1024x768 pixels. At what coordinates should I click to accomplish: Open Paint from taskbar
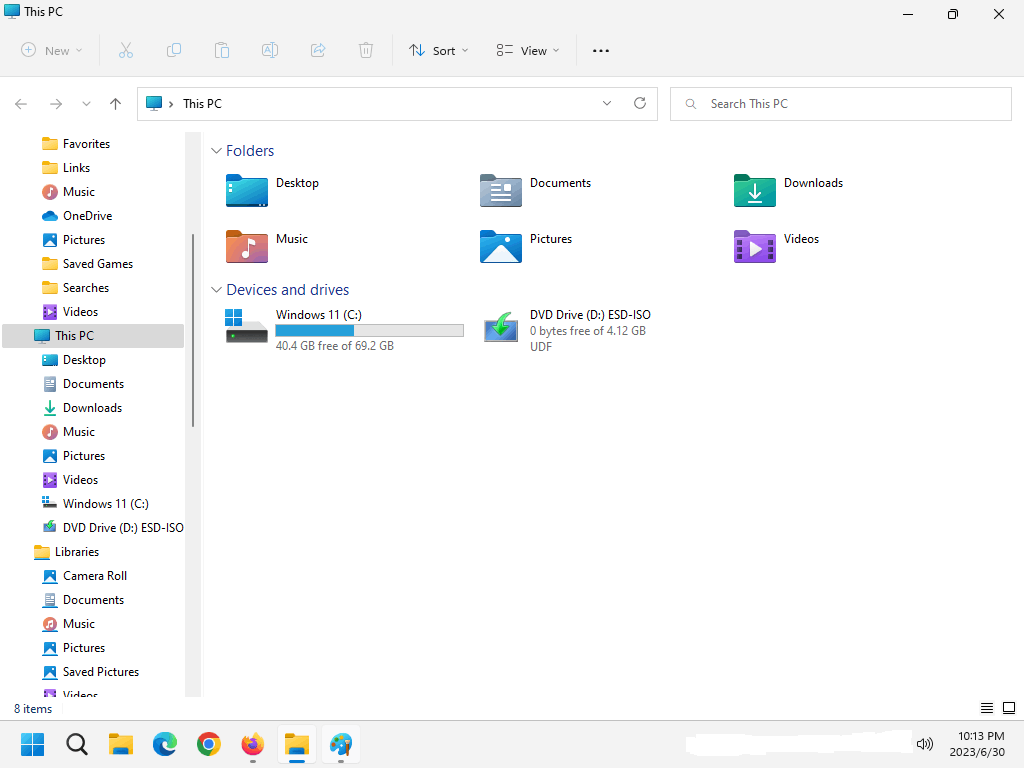pyautogui.click(x=341, y=744)
